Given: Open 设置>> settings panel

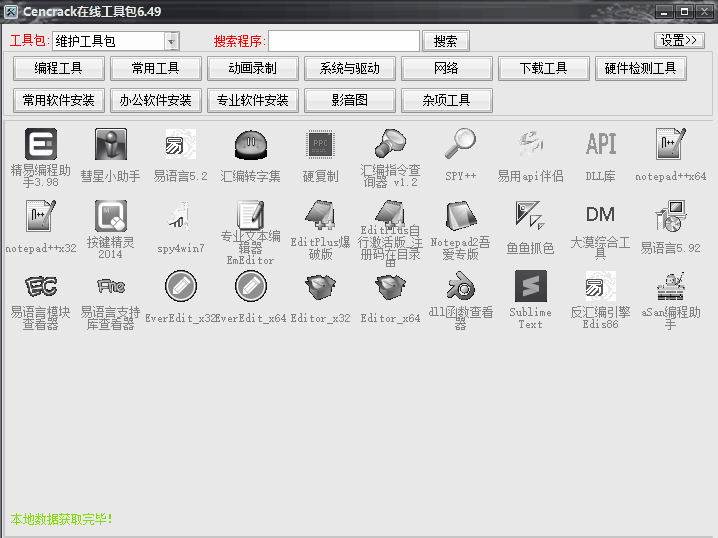Looking at the screenshot, I should (x=679, y=40).
